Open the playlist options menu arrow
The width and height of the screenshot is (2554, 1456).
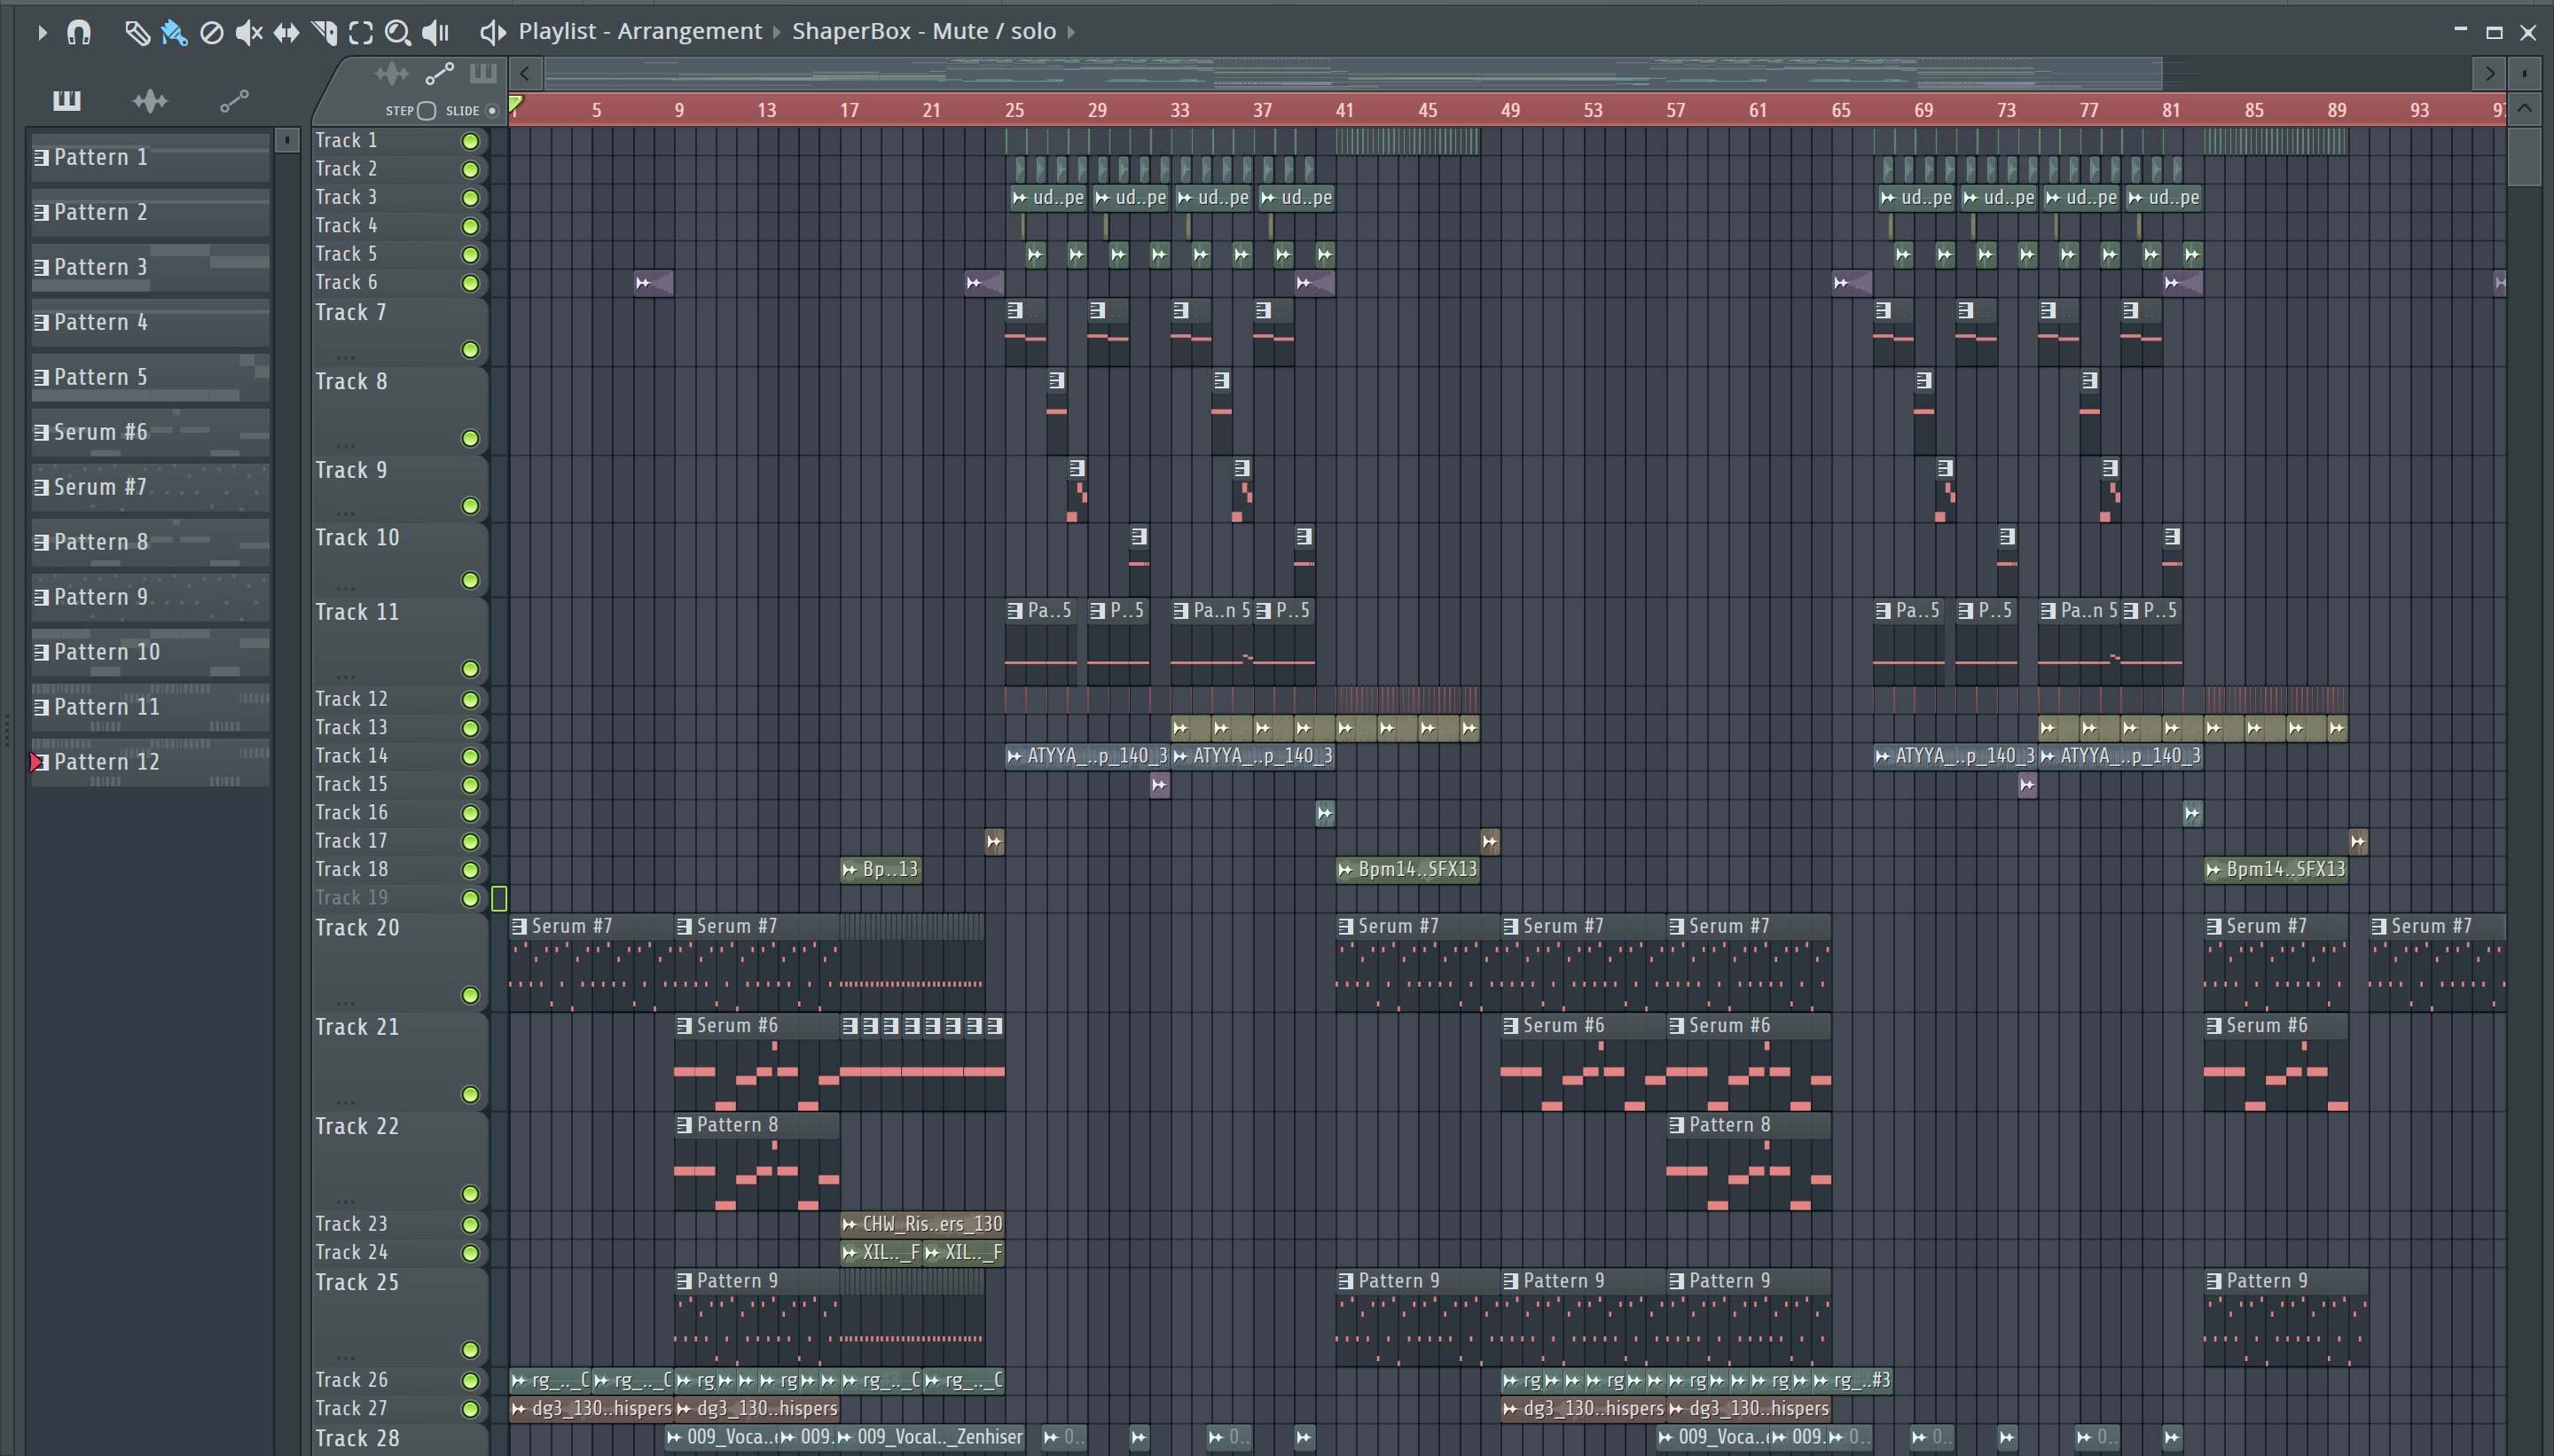click(x=42, y=32)
